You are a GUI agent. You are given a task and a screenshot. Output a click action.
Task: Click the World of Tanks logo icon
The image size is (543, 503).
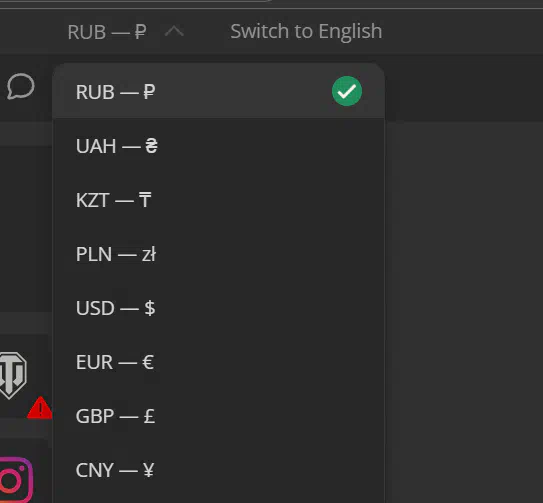(13, 376)
